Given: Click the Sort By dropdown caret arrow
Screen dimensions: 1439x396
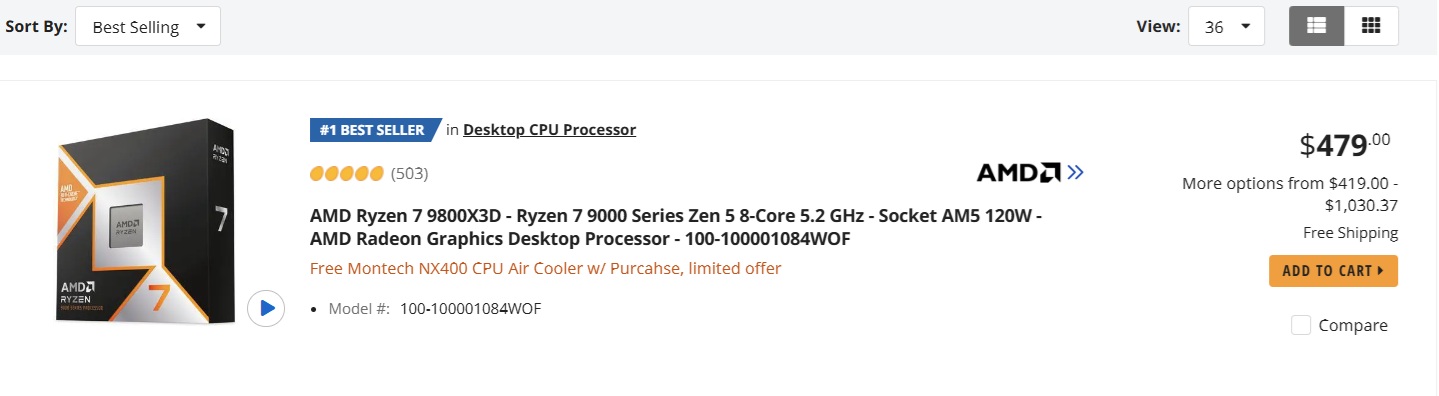Looking at the screenshot, I should (x=201, y=27).
